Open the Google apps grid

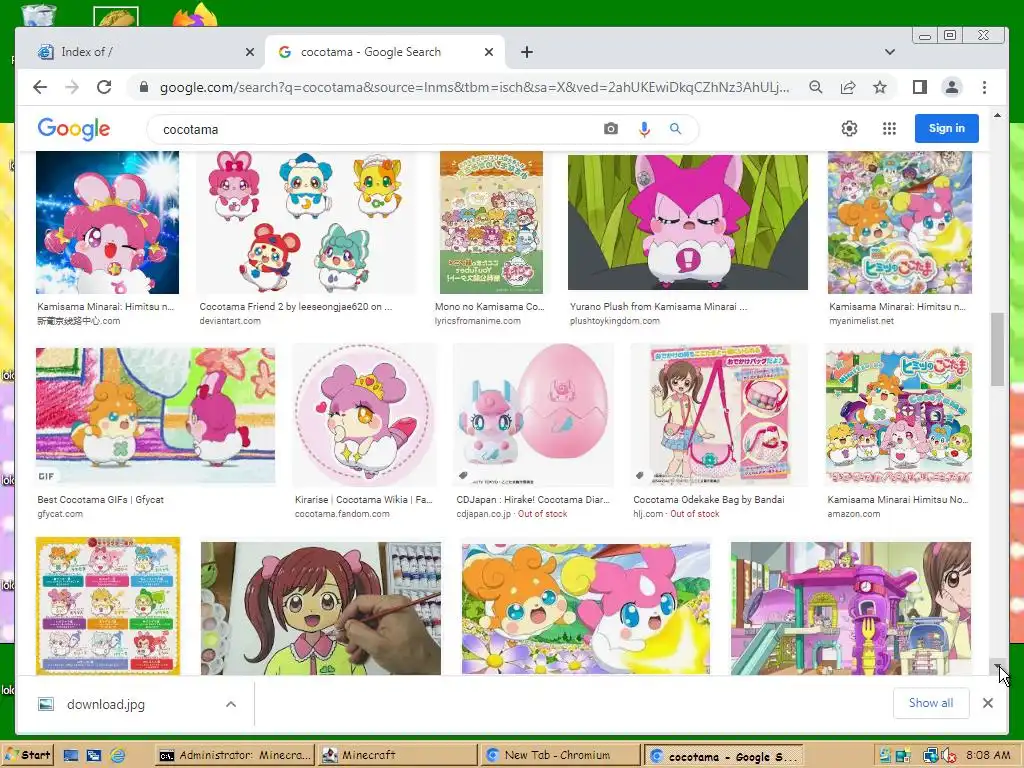coord(889,129)
